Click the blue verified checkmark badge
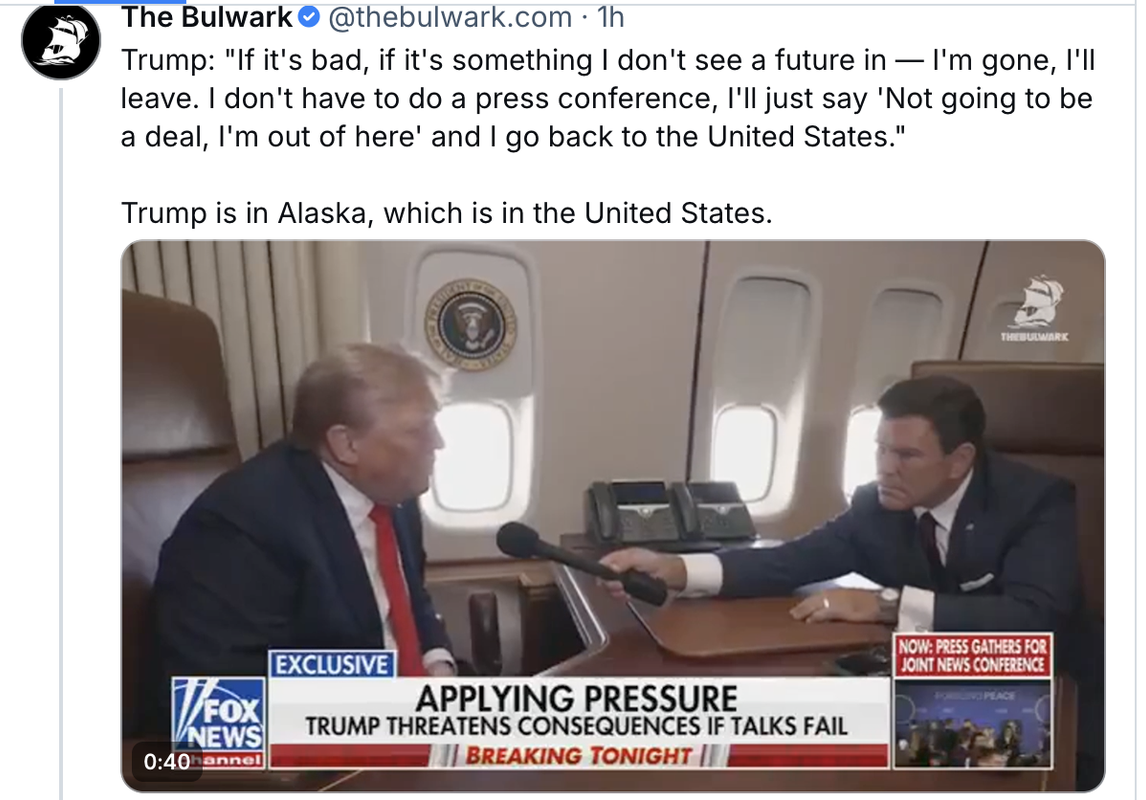The width and height of the screenshot is (1146, 800). click(x=310, y=17)
